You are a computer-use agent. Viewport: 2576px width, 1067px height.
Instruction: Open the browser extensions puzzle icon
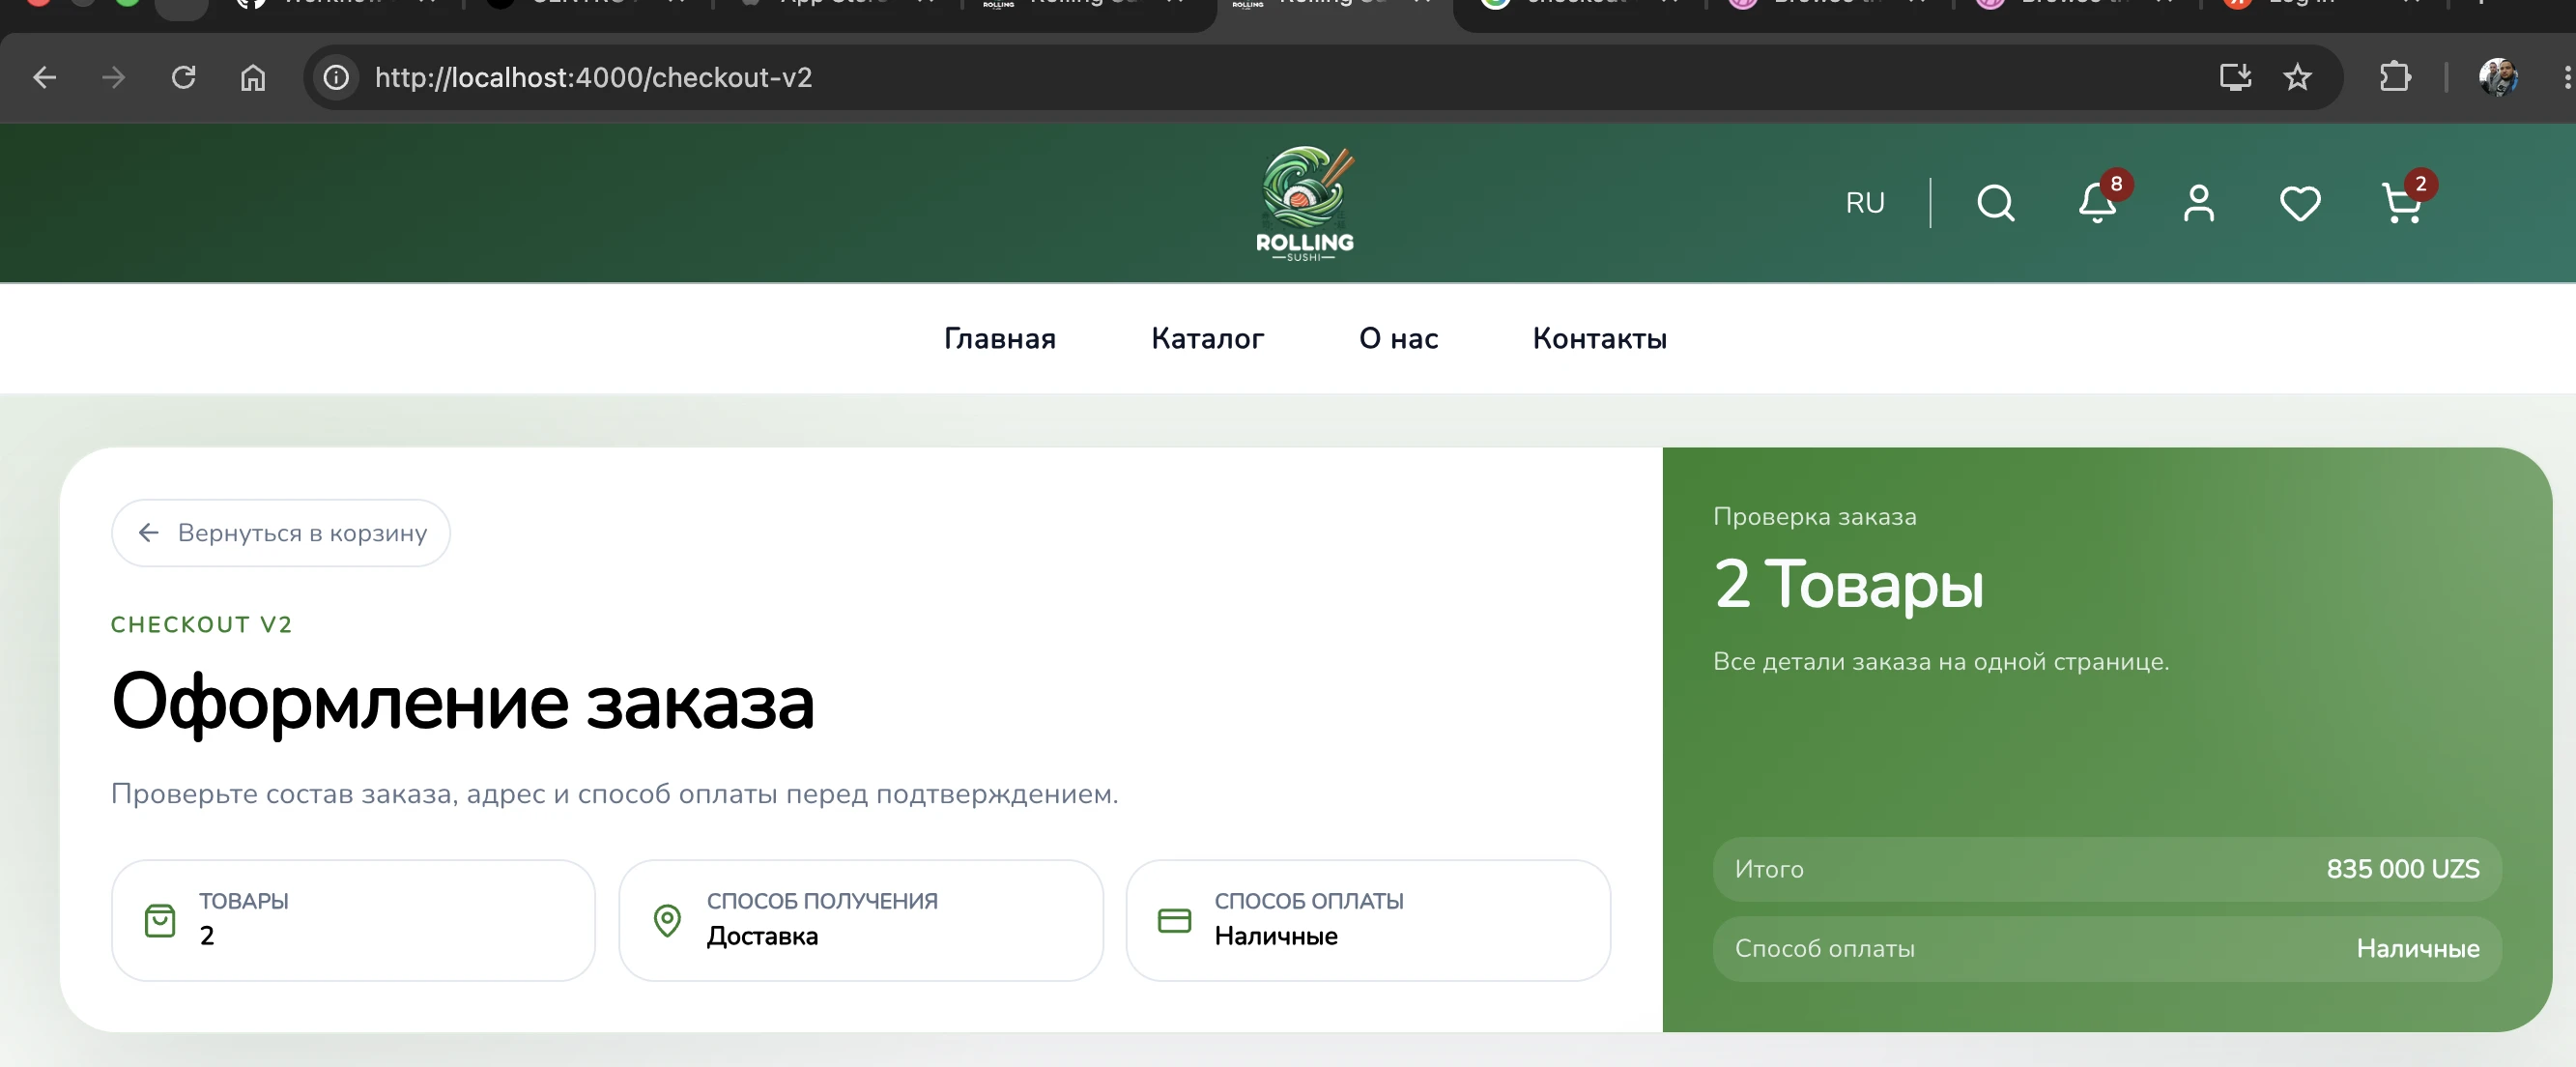click(2394, 77)
